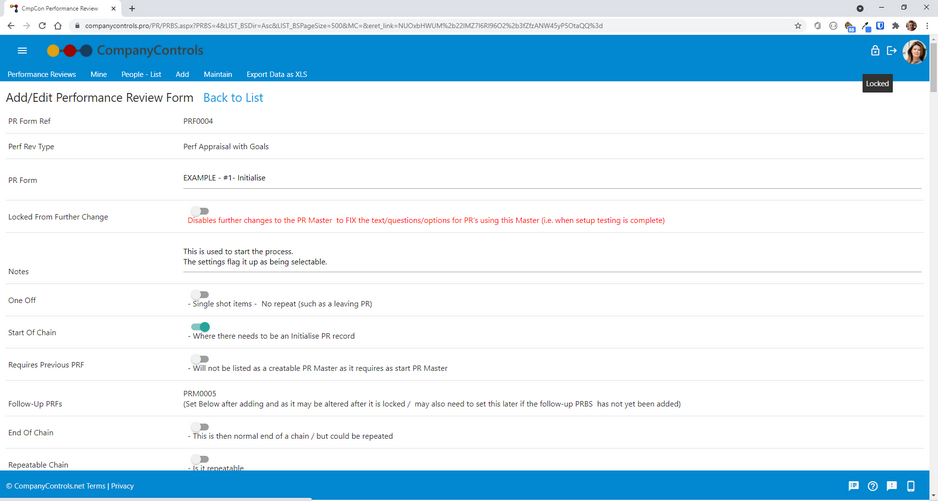Reload the page
938x501 pixels.
coord(42,26)
